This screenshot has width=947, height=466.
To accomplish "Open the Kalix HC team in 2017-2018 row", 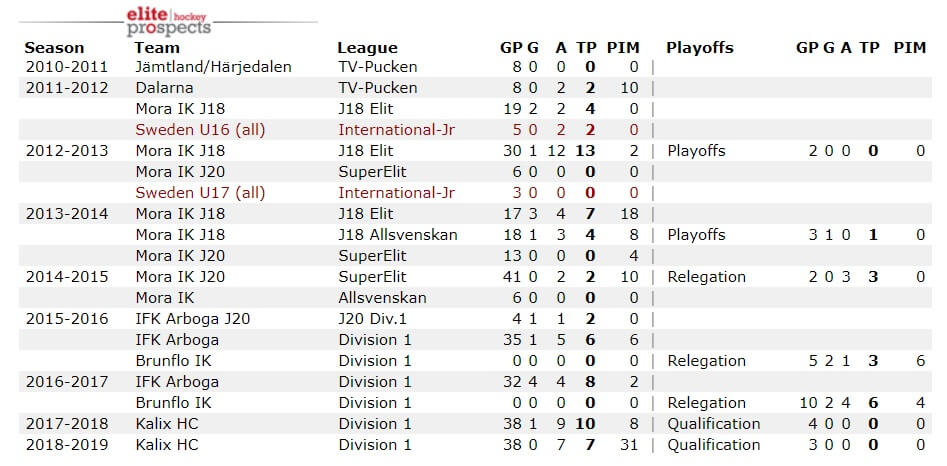I will pos(167,424).
